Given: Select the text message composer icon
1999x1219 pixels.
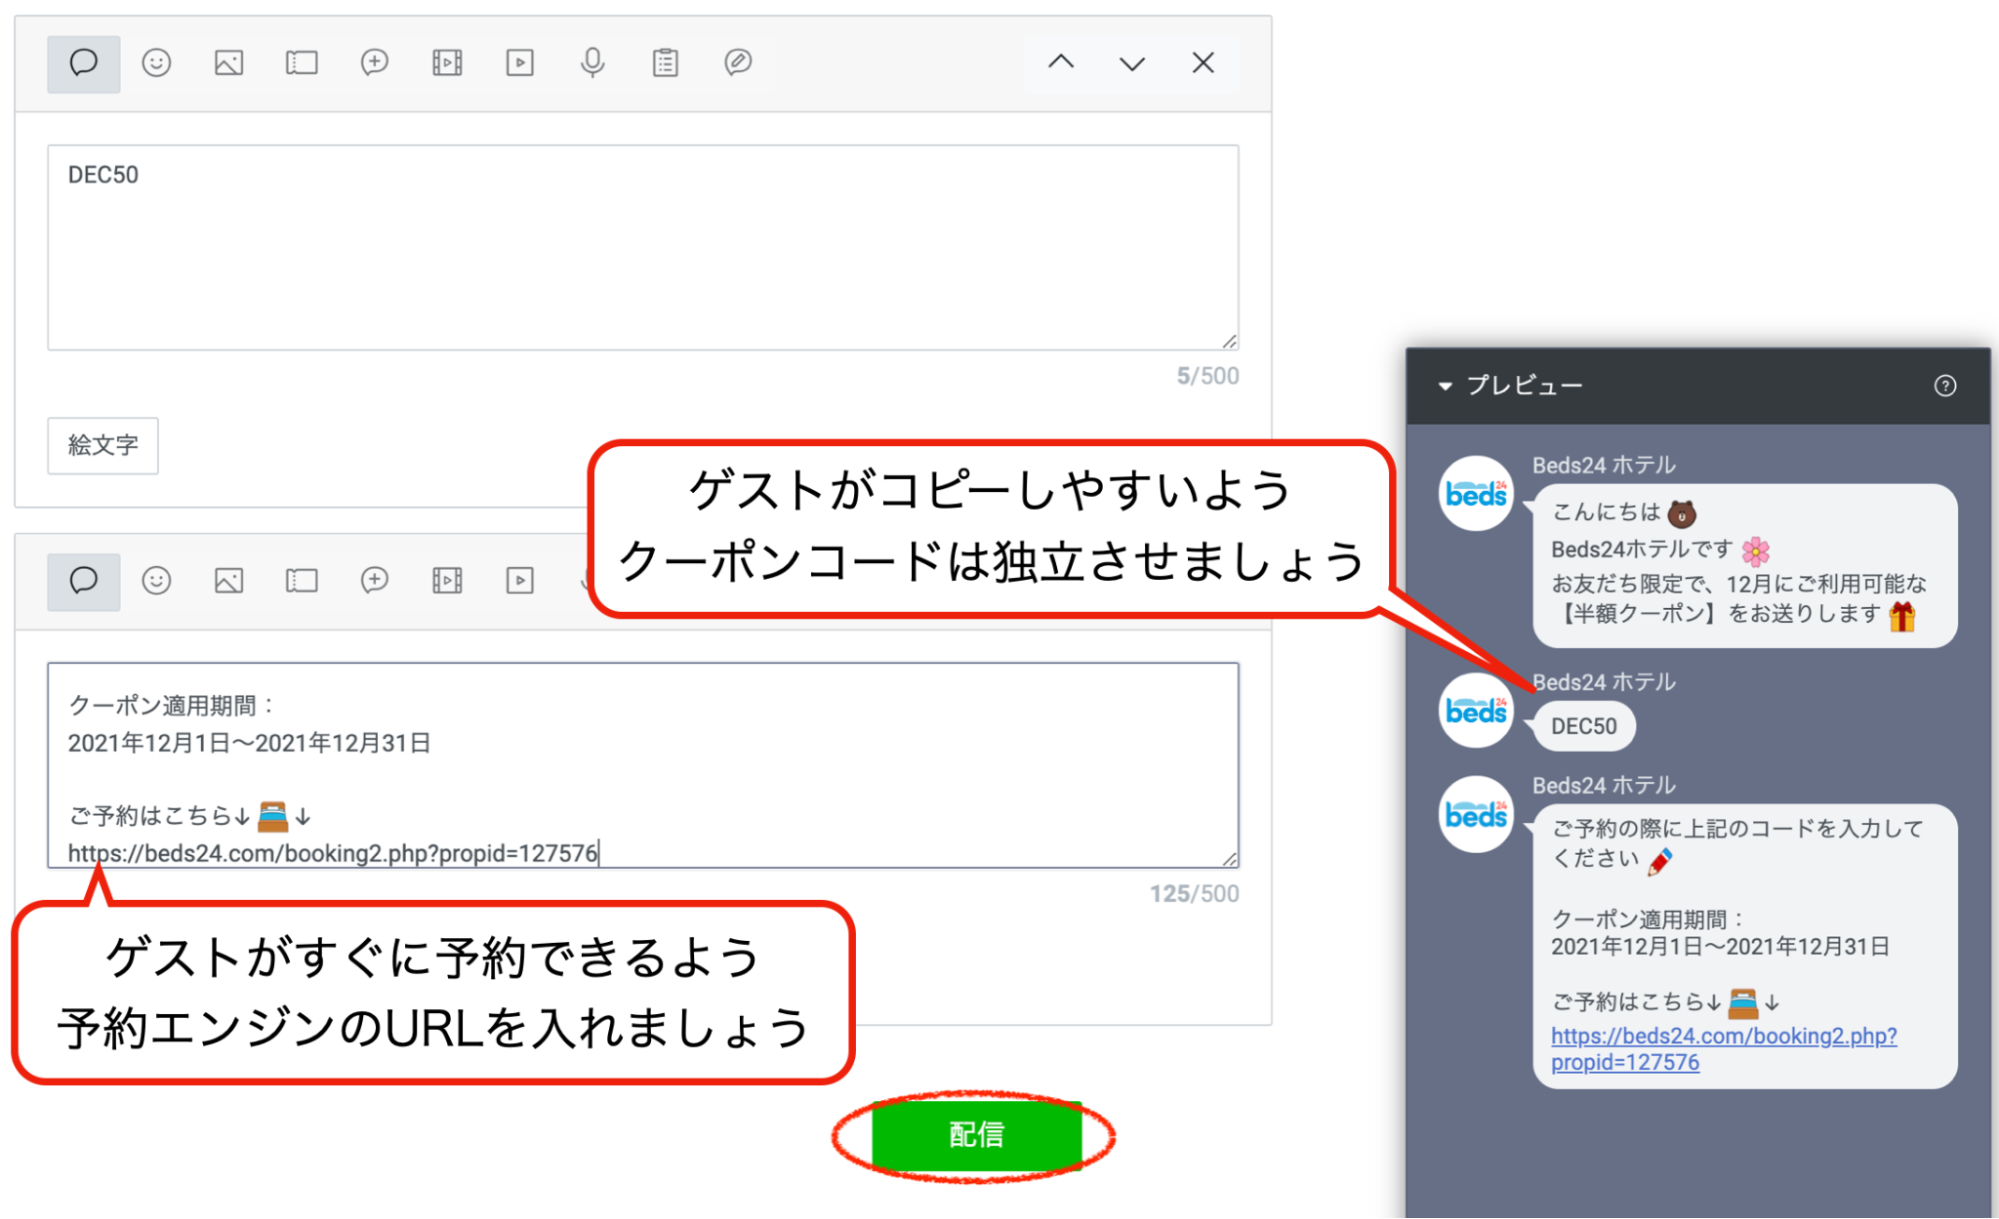Looking at the screenshot, I should pos(83,63).
